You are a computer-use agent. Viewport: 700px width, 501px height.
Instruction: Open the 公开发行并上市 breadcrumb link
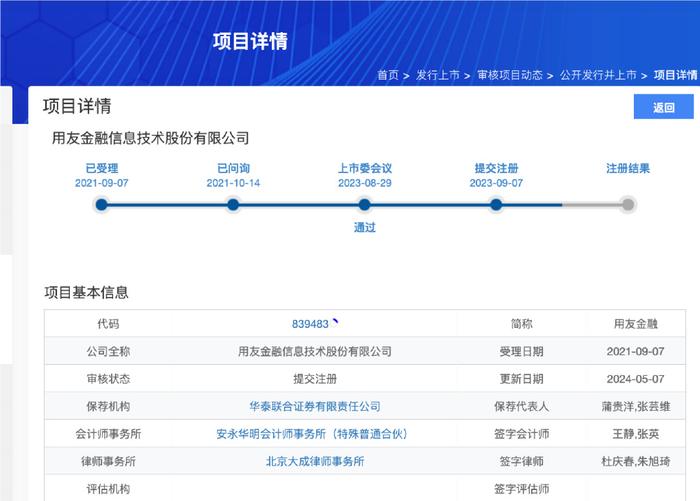coord(598,75)
